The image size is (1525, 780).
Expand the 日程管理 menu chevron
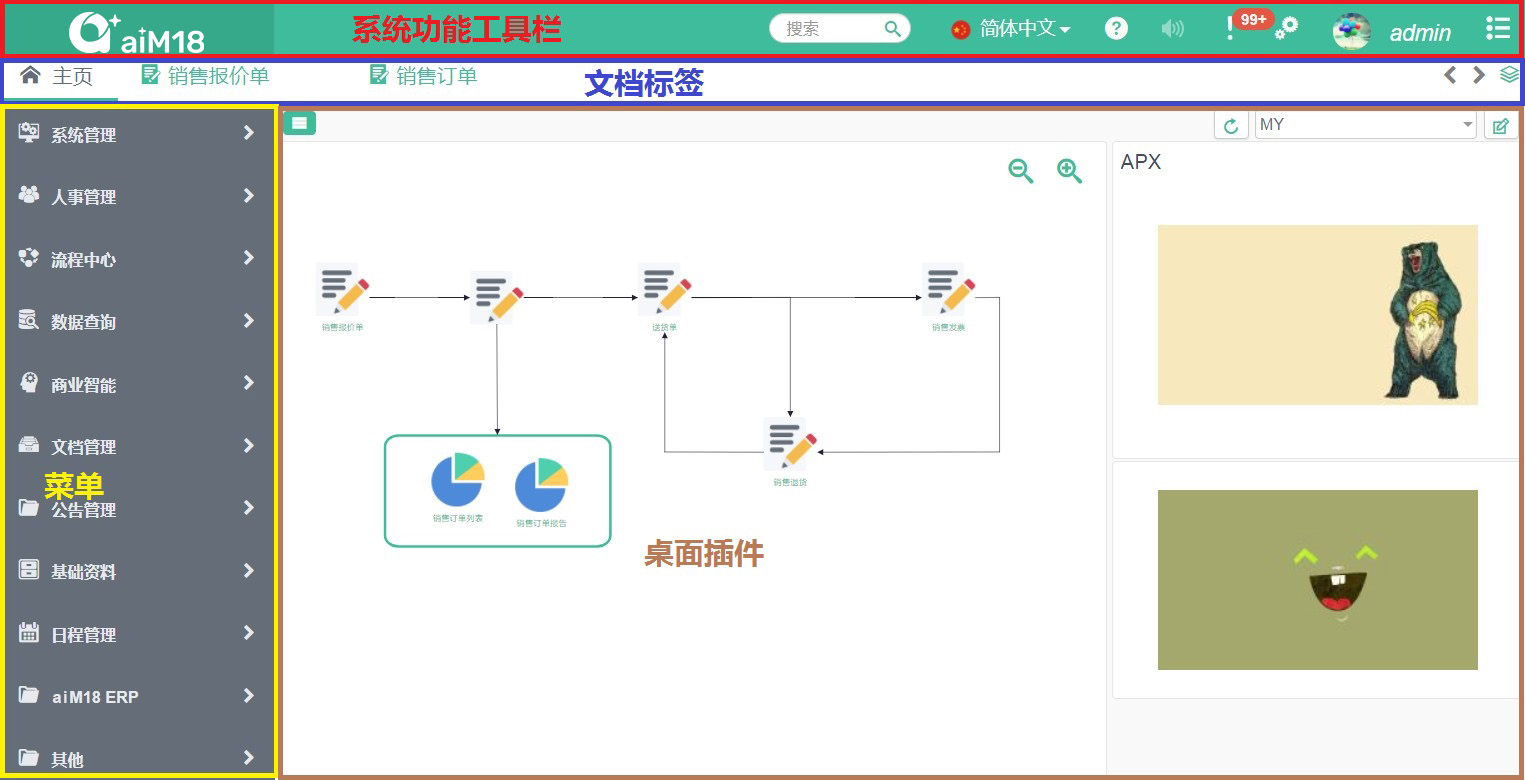[x=249, y=633]
